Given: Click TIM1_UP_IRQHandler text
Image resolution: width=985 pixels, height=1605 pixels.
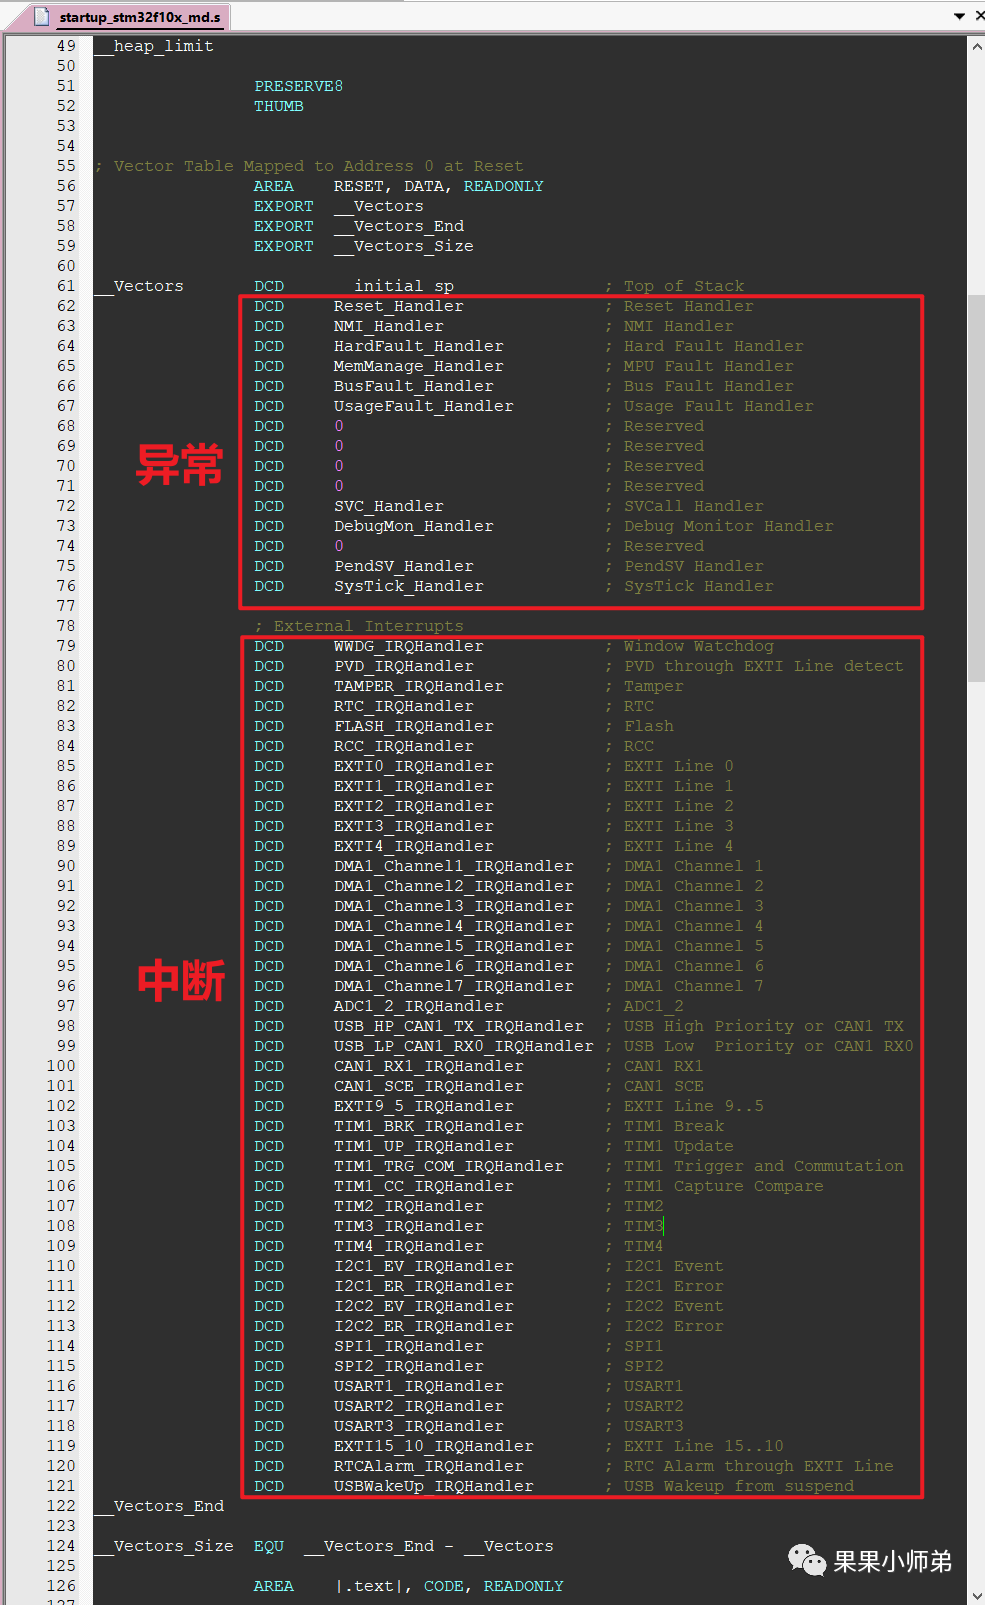Looking at the screenshot, I should tap(423, 1146).
